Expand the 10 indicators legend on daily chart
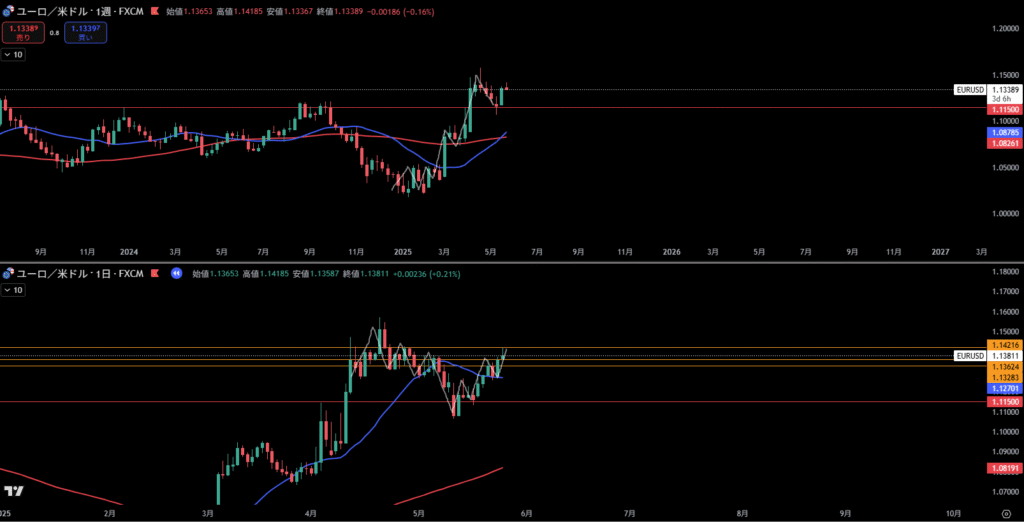The image size is (1024, 522). pos(13,290)
